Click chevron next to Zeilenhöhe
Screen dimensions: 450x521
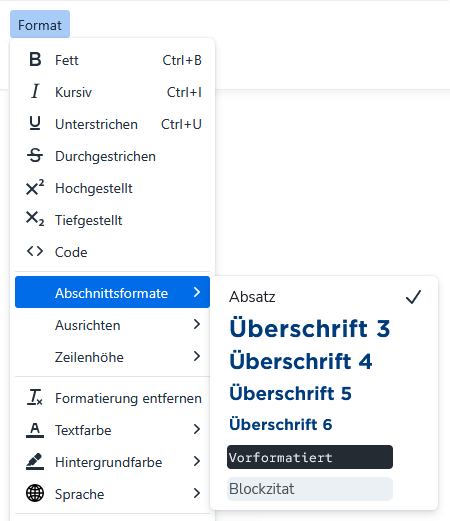197,356
